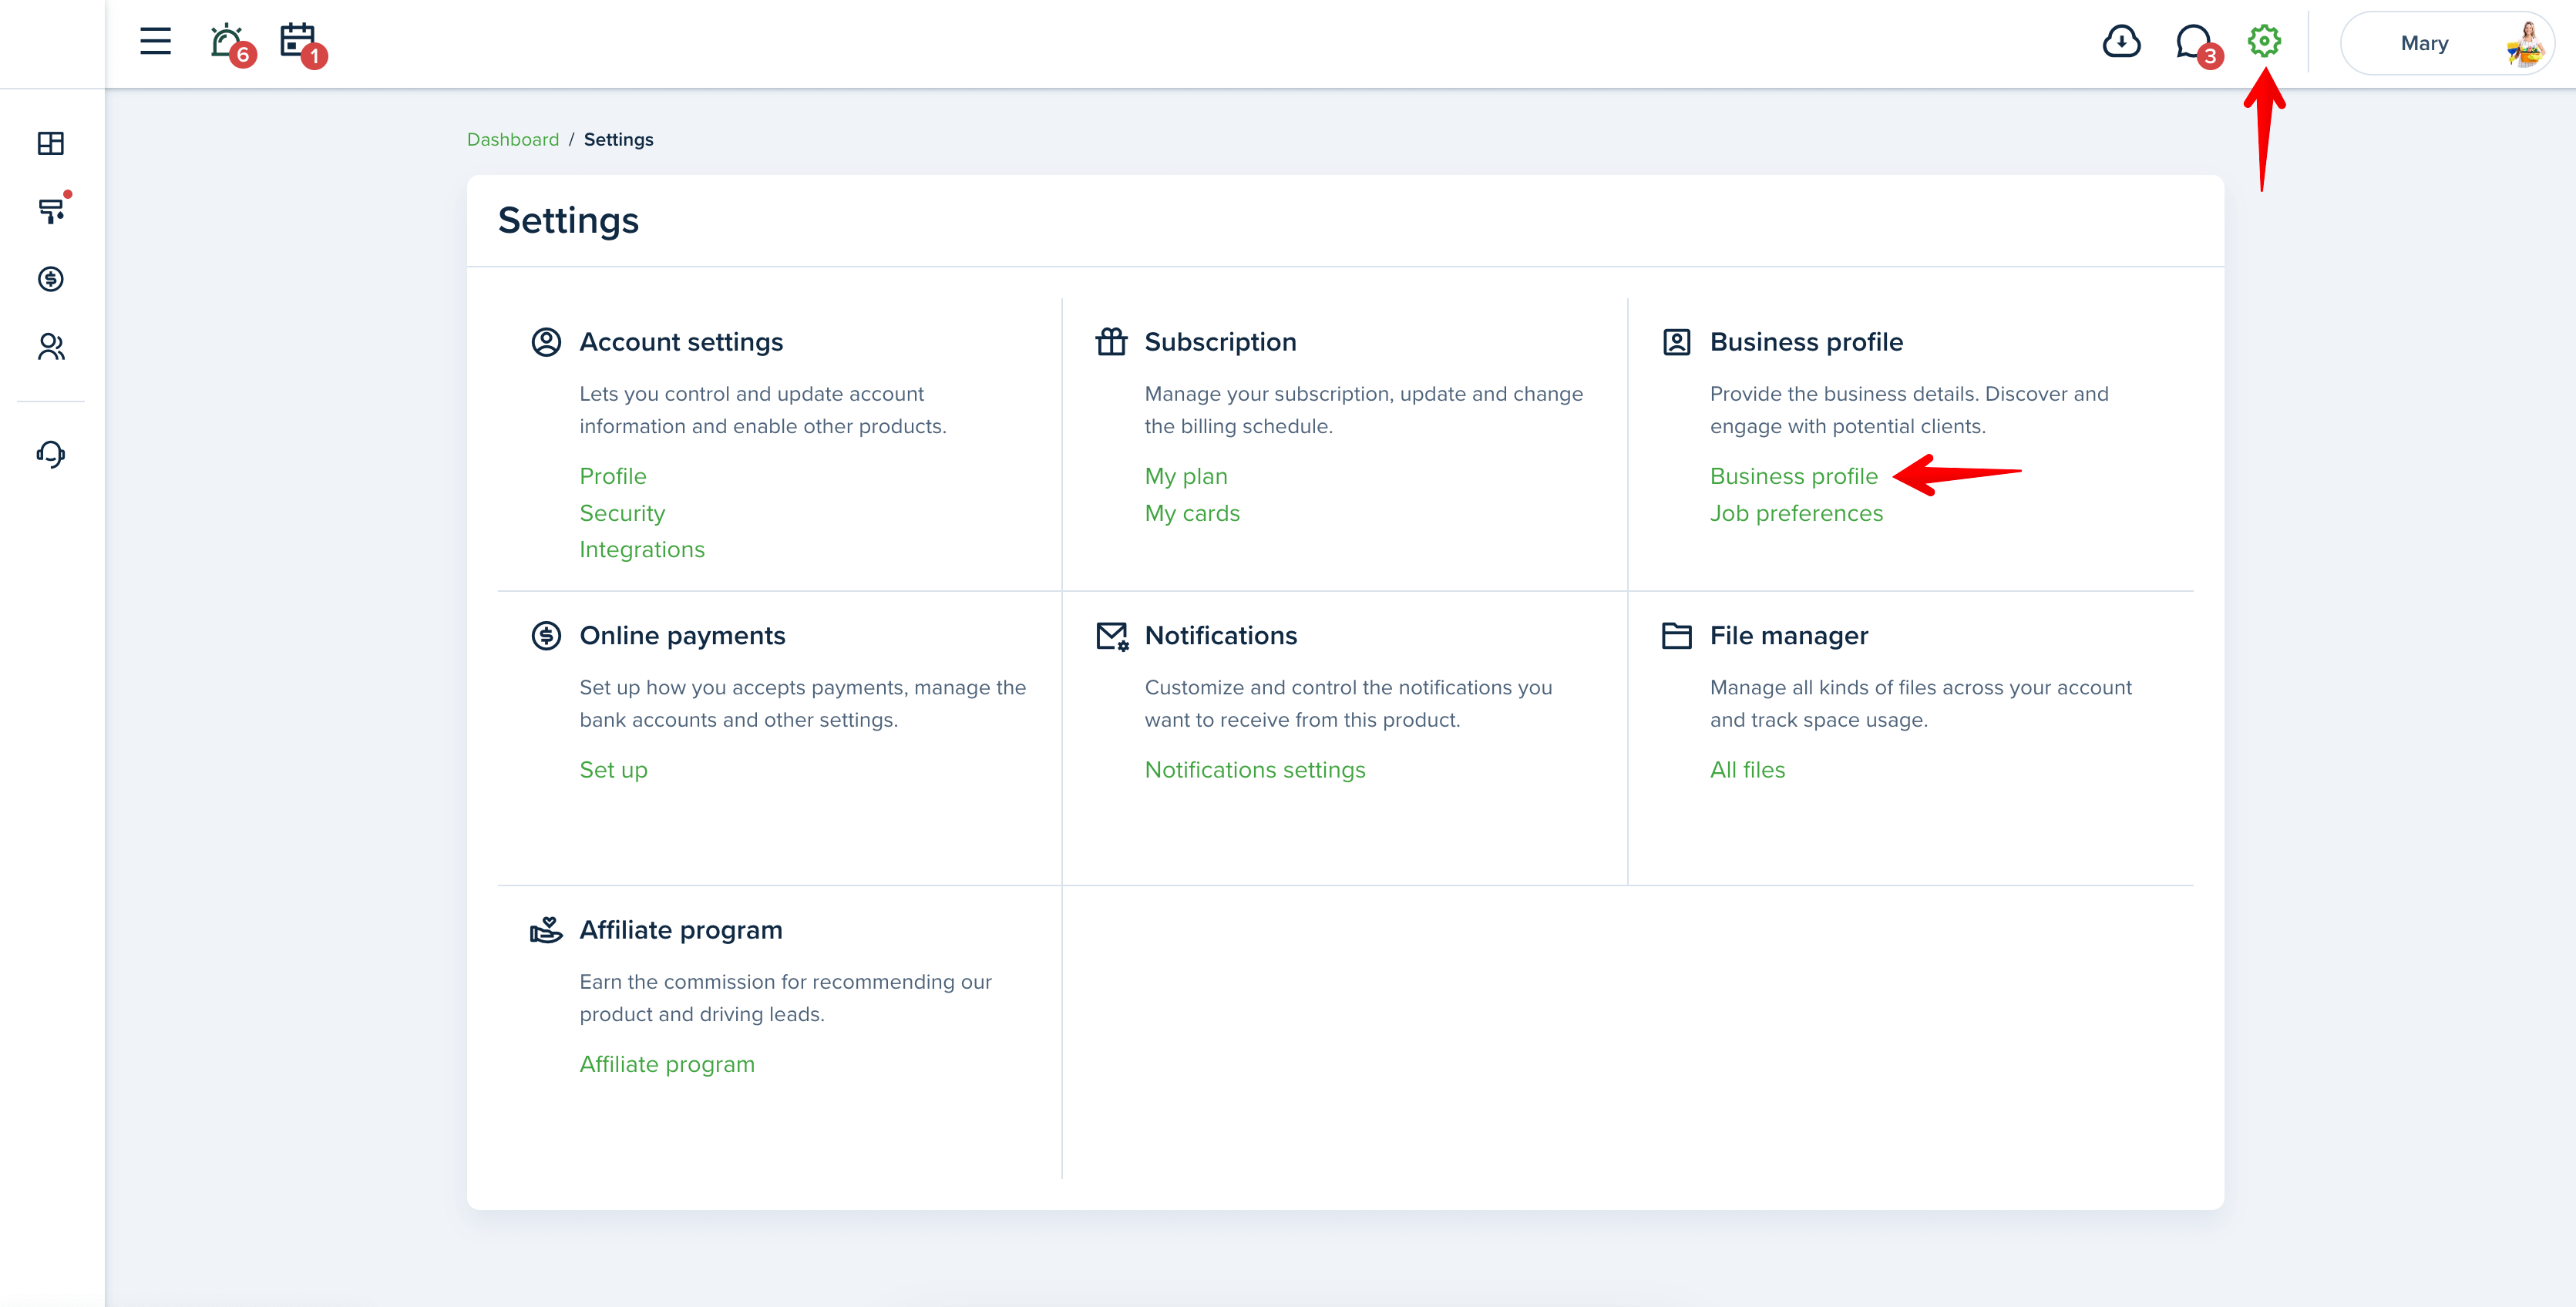Click Set up under Online payments
Image resolution: width=2576 pixels, height=1307 pixels.
[x=613, y=770]
